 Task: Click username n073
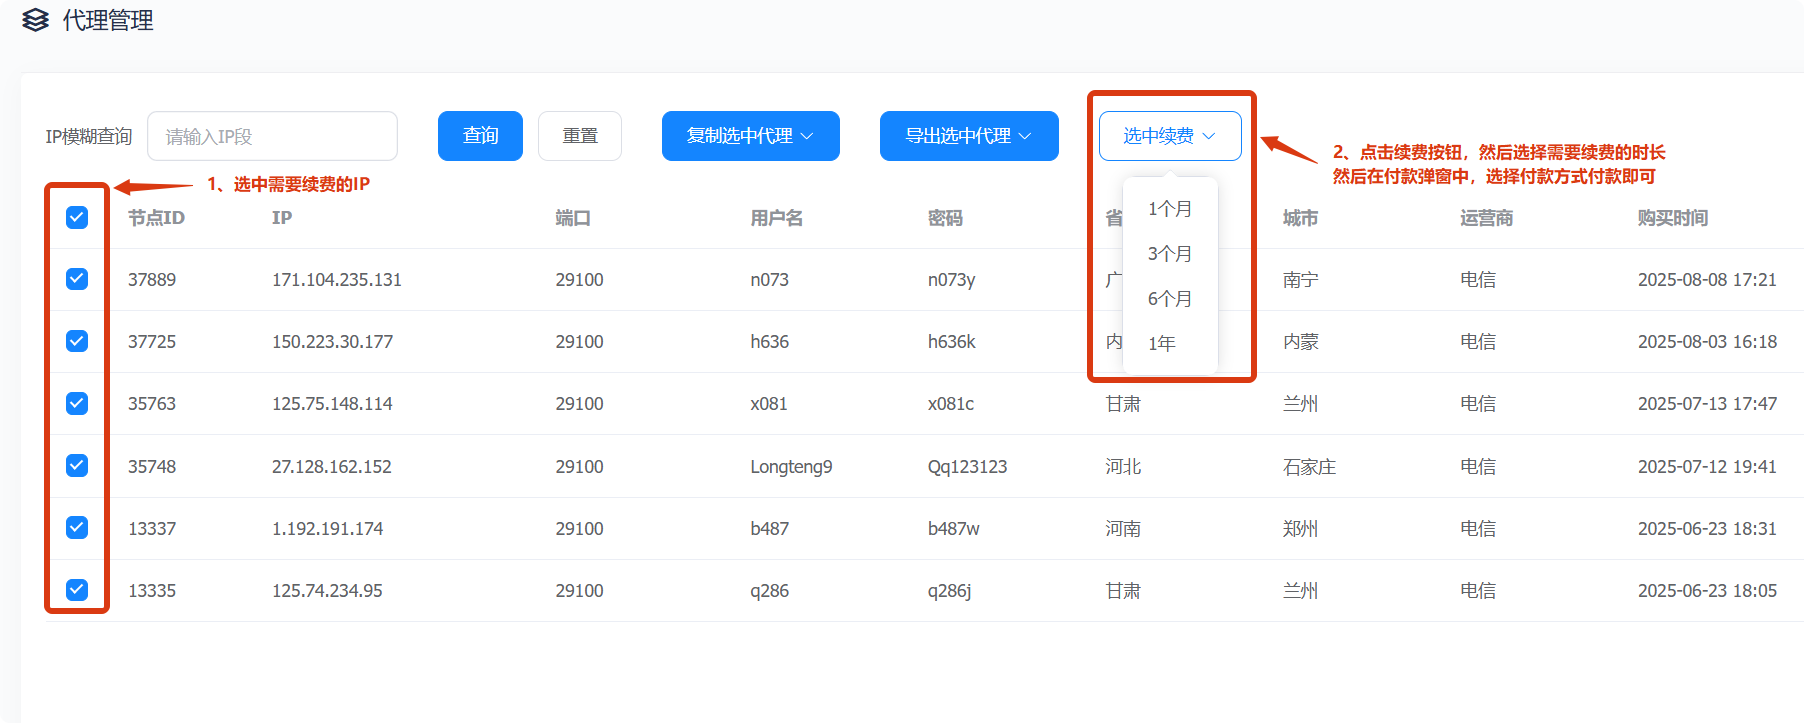[769, 280]
